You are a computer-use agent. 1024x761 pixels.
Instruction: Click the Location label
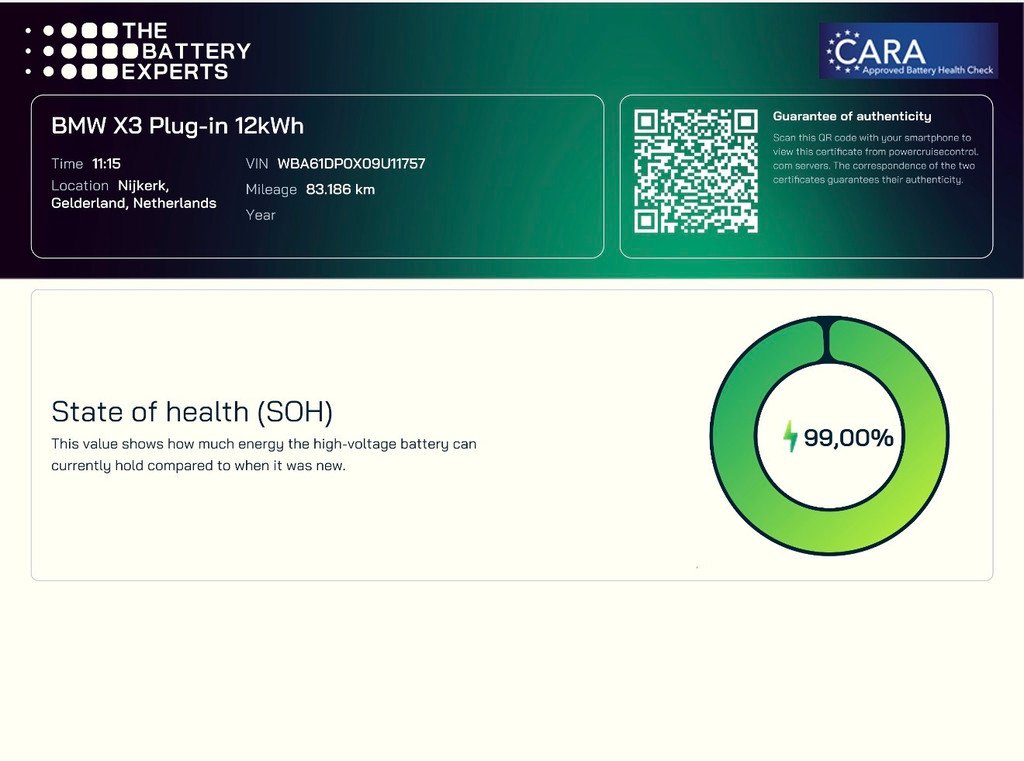80,186
